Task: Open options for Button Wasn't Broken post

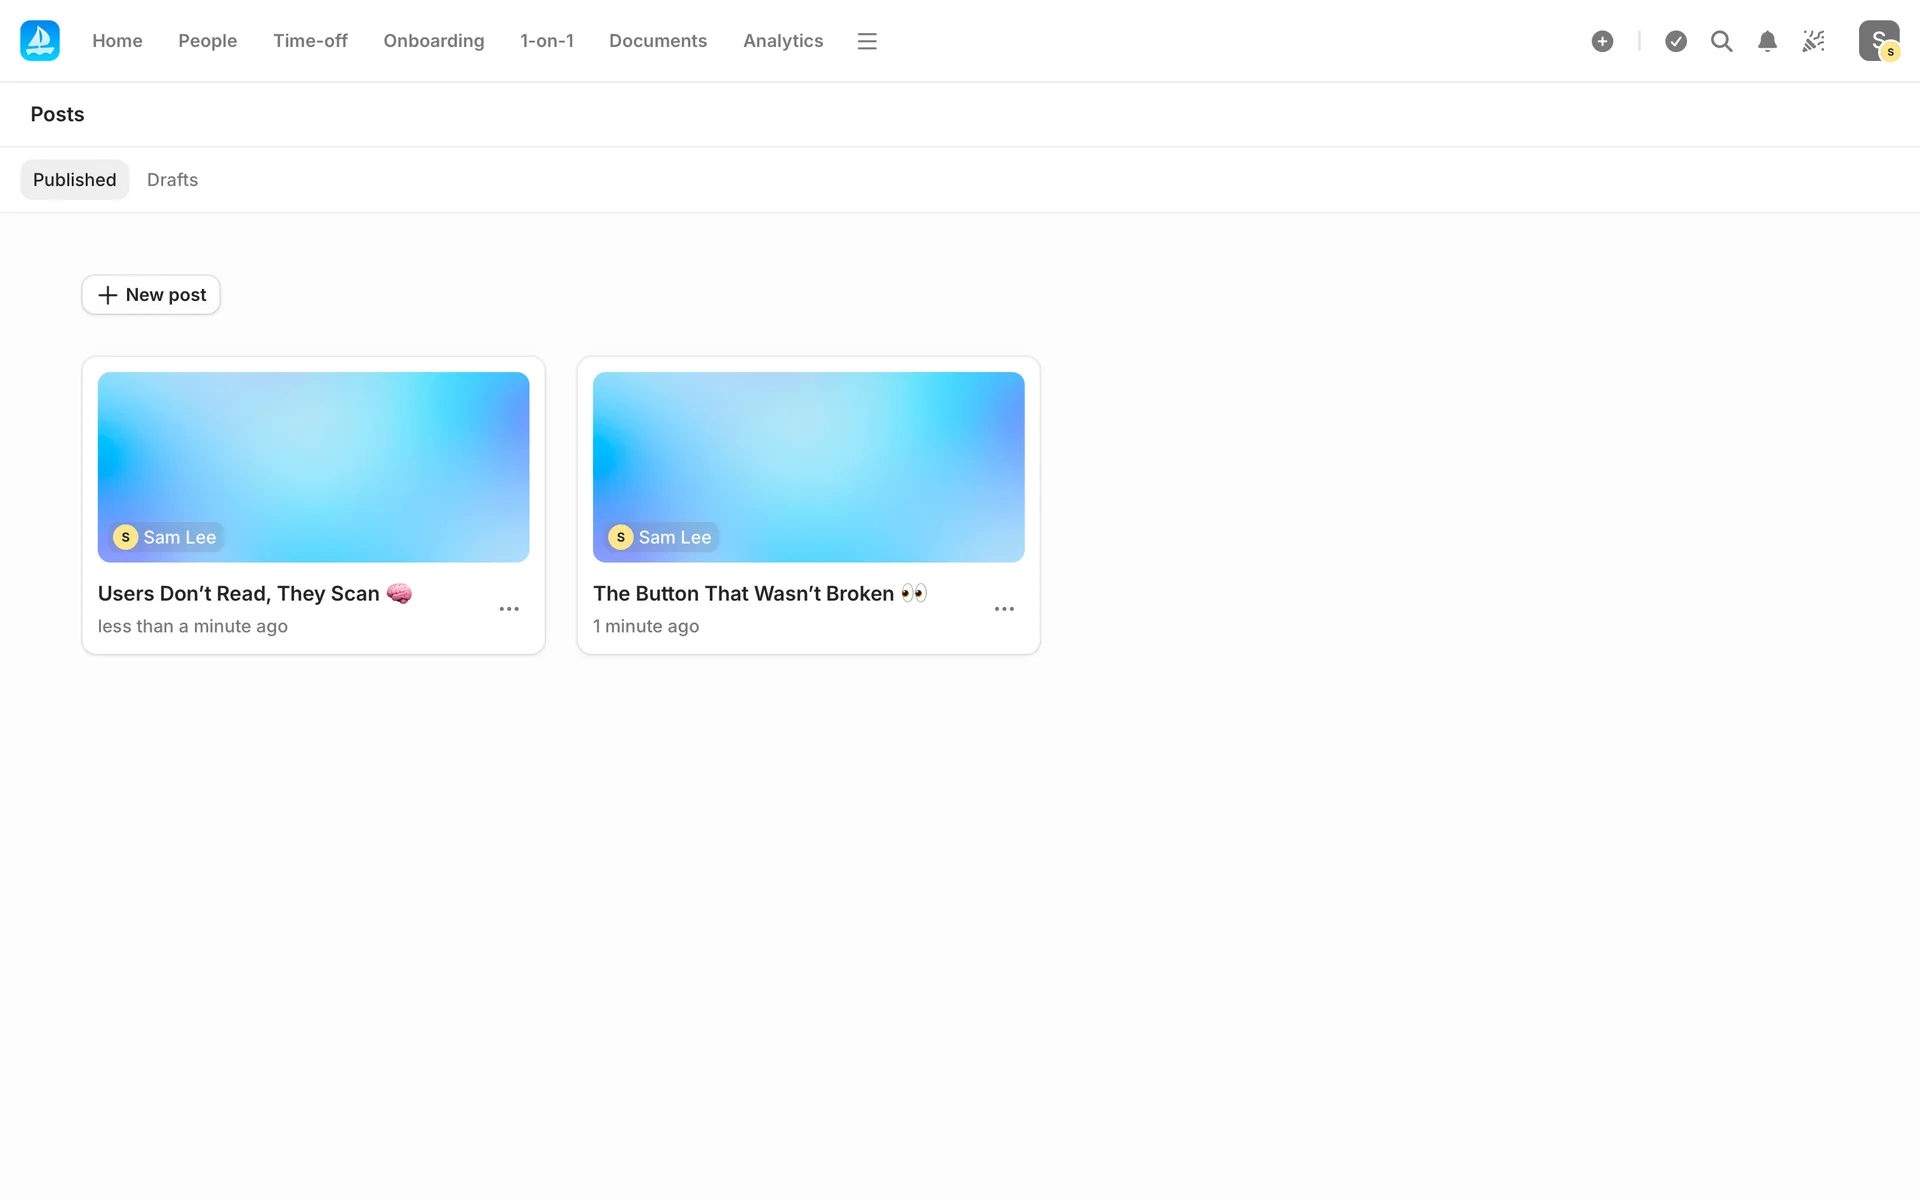Action: 1004,609
